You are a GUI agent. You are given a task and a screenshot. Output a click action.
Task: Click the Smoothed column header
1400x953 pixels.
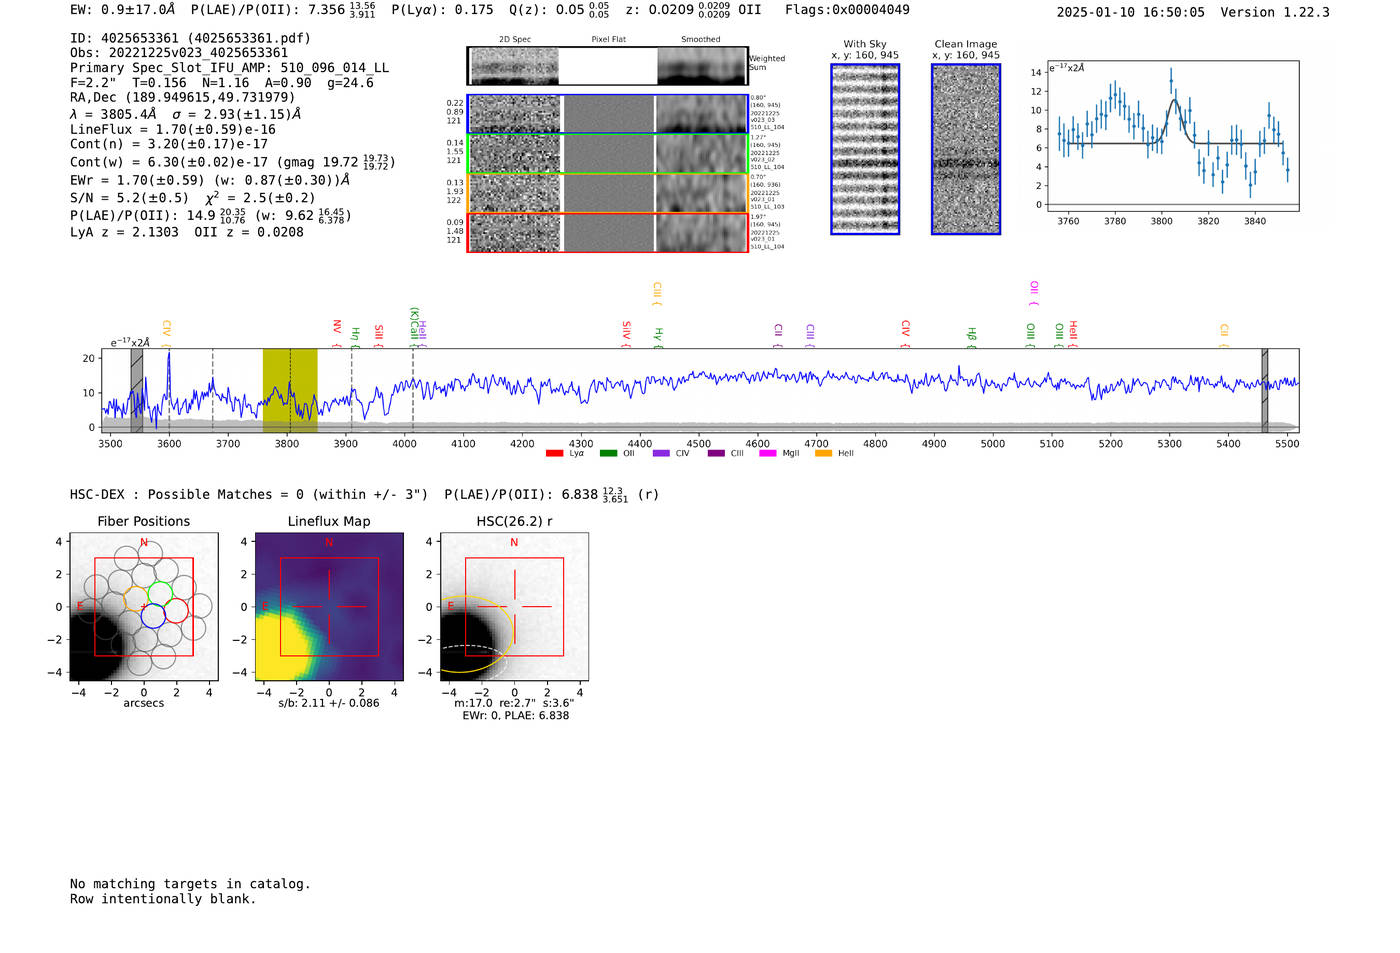tap(700, 40)
